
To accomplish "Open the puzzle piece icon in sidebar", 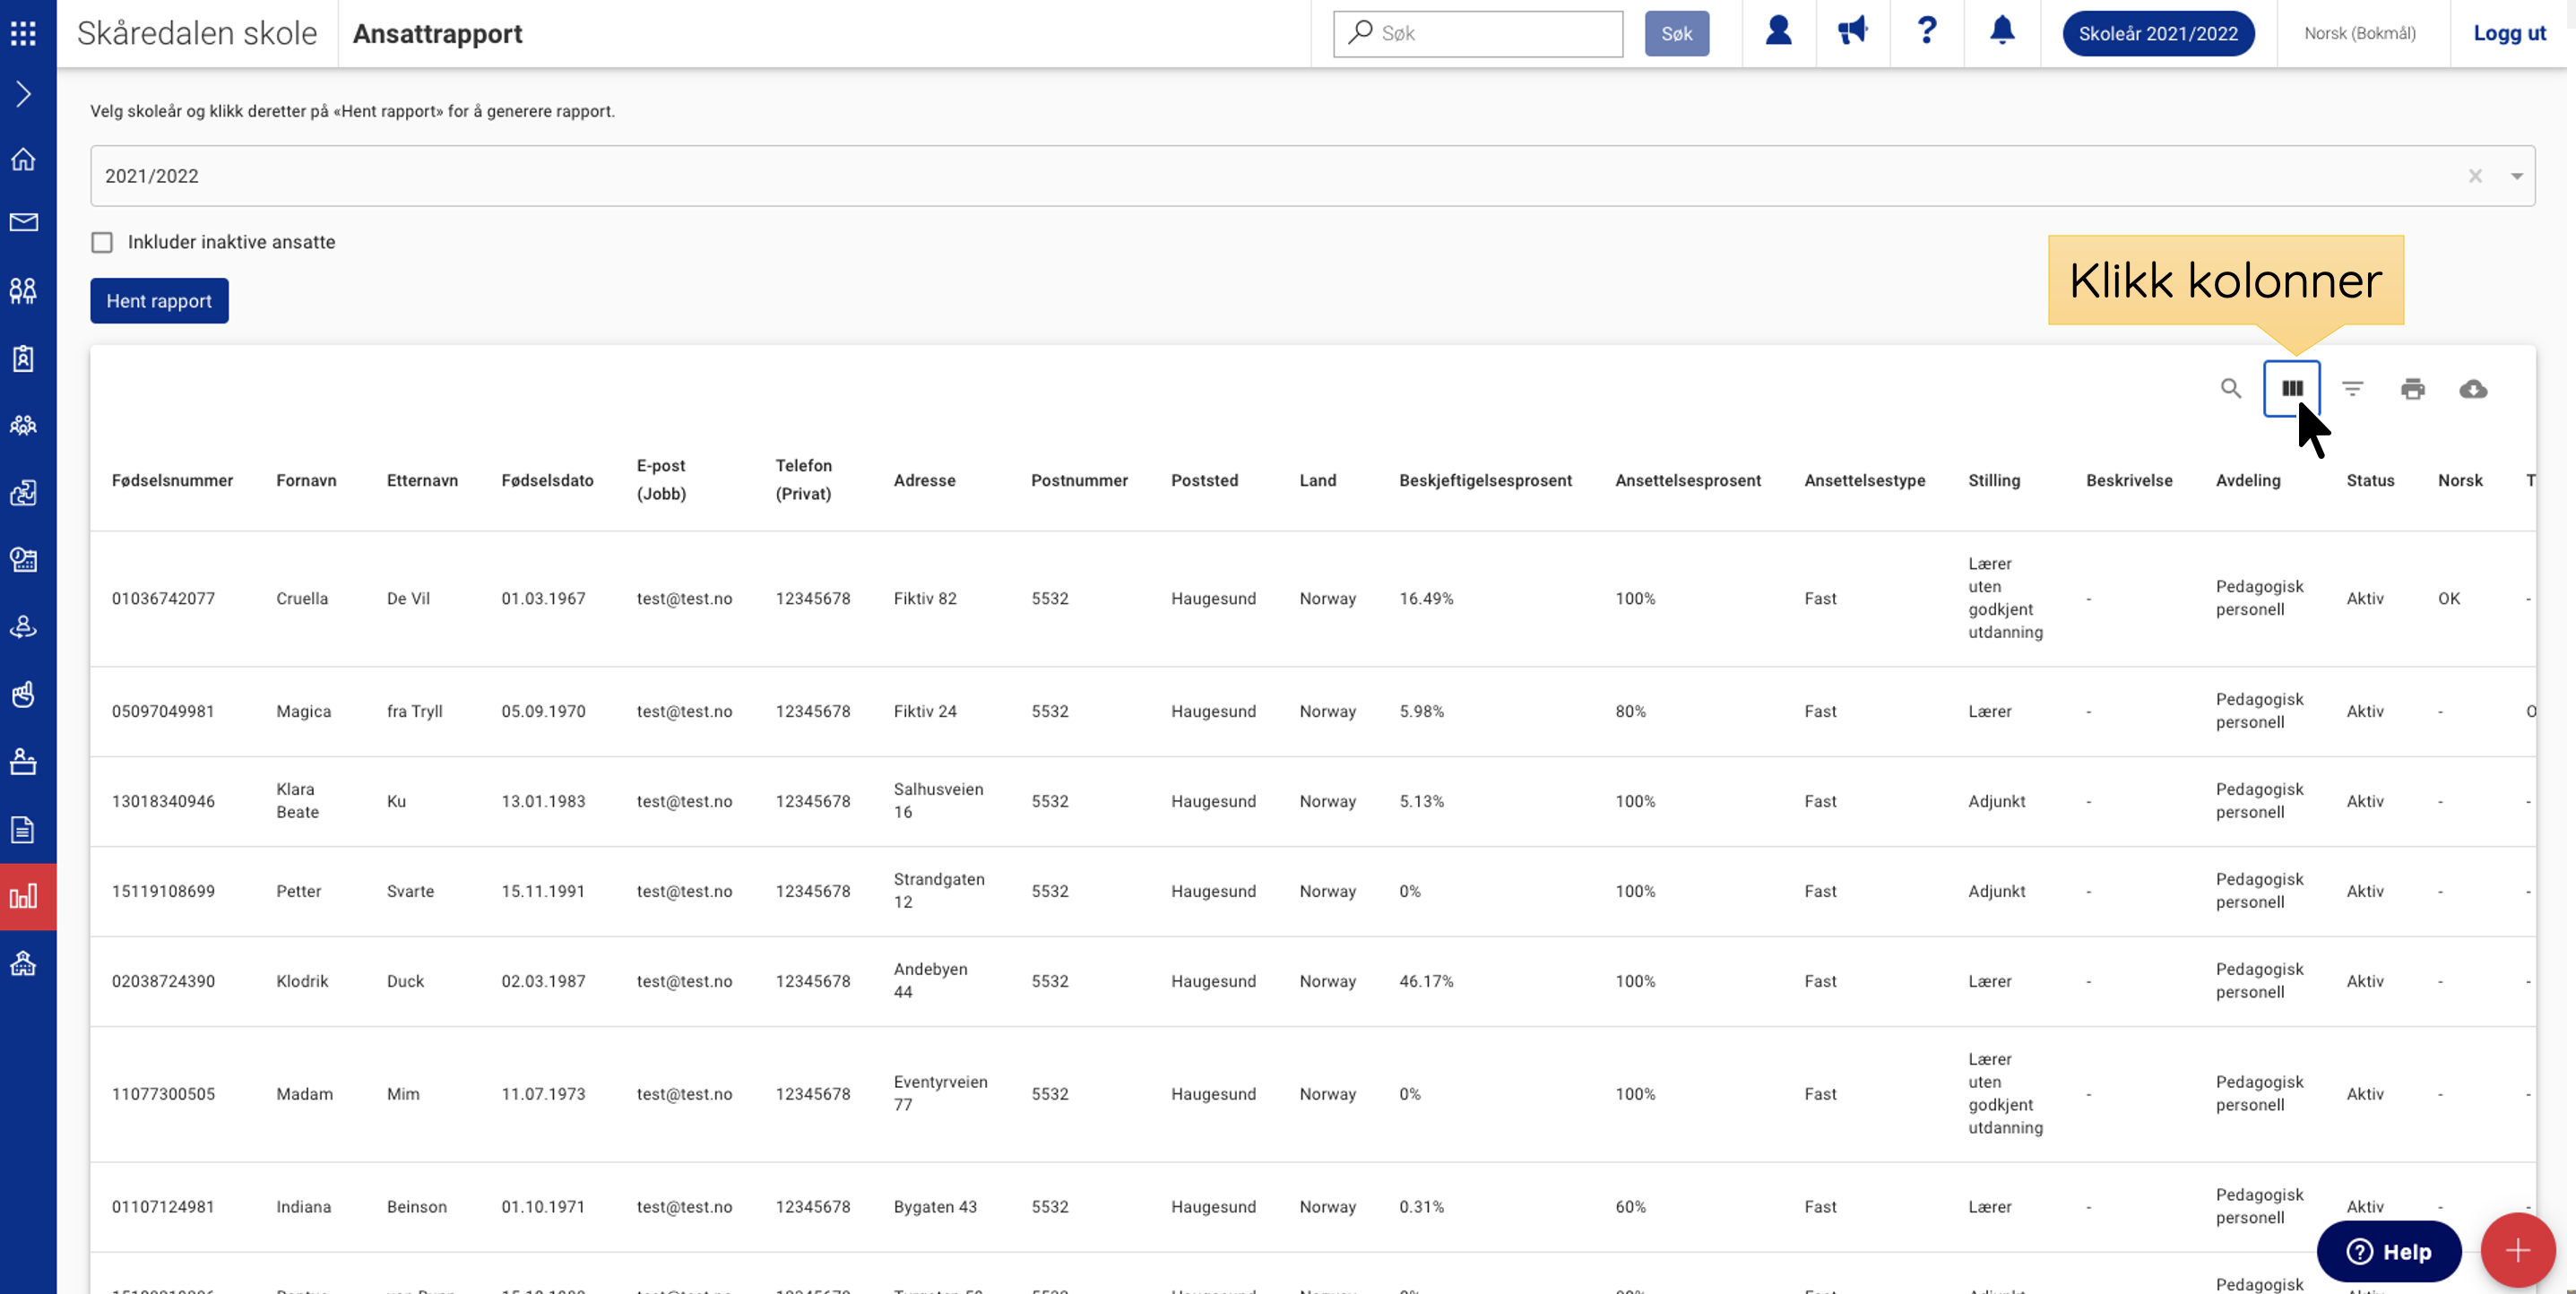I will click(x=23, y=492).
